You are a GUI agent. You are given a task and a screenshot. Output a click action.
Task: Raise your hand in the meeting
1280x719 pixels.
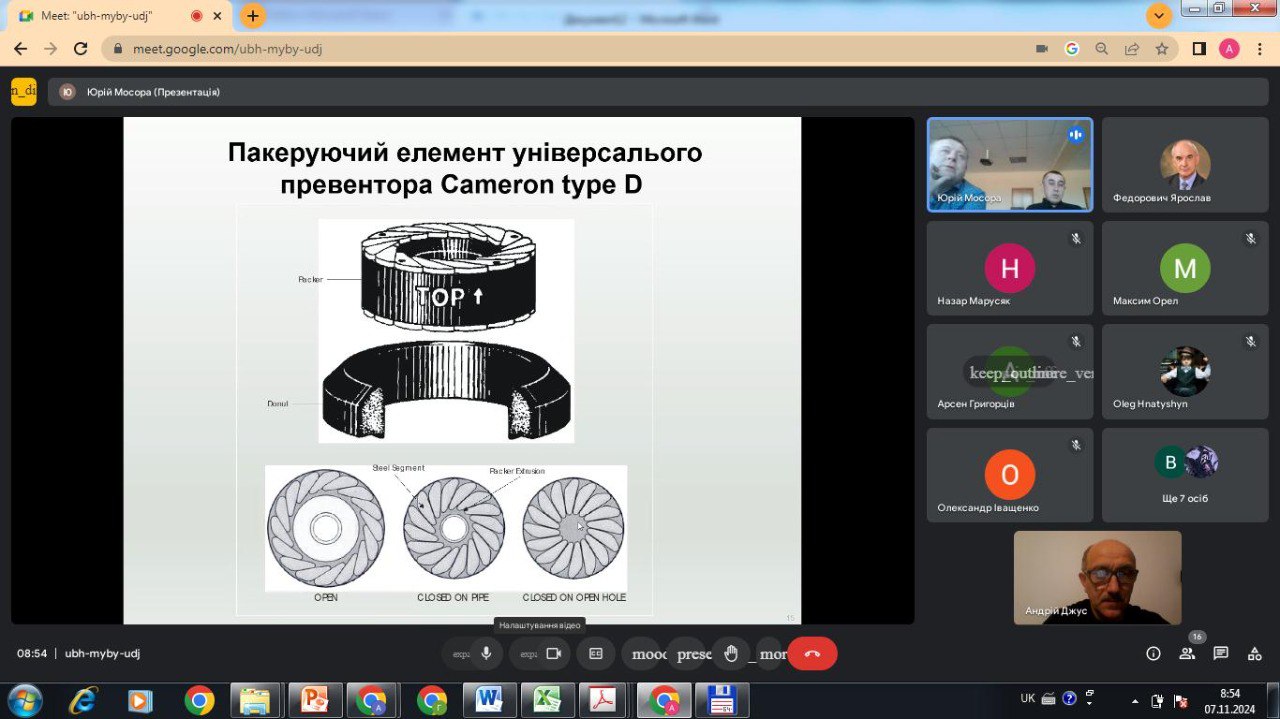[731, 653]
